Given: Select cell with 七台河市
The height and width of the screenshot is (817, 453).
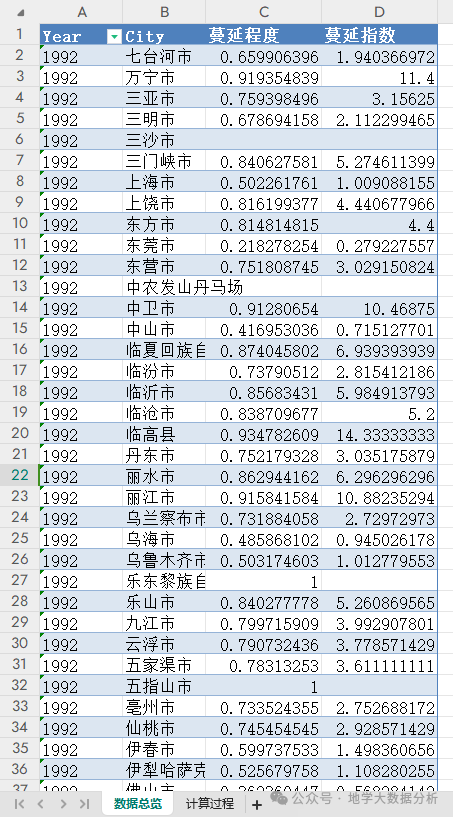Looking at the screenshot, I should pyautogui.click(x=164, y=56).
